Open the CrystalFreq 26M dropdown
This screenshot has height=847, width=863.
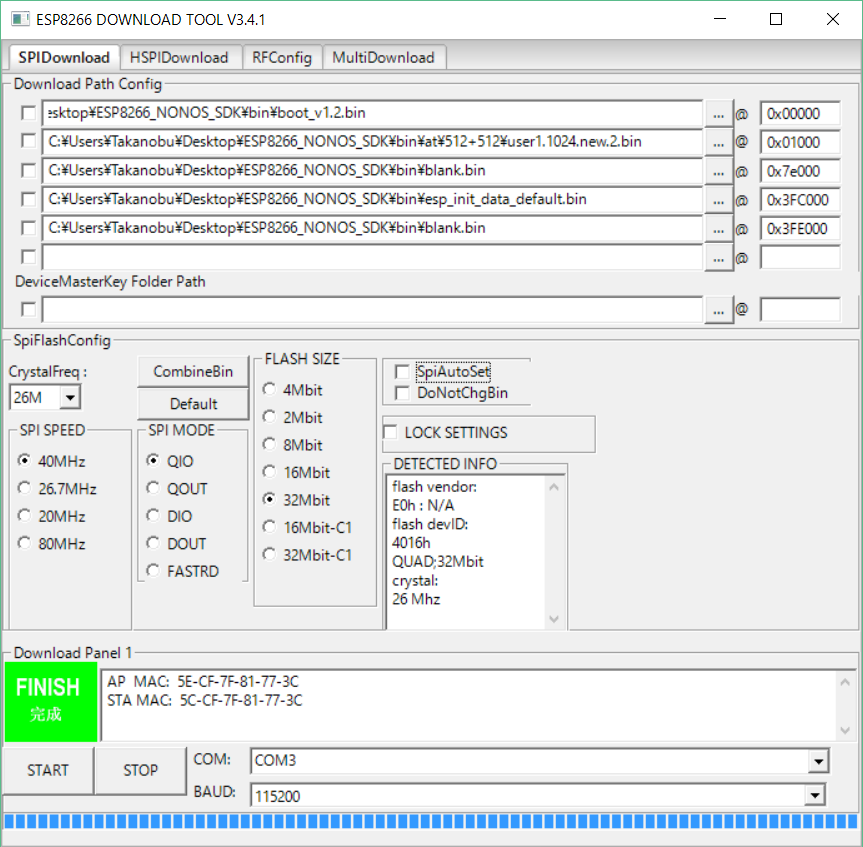(70, 397)
